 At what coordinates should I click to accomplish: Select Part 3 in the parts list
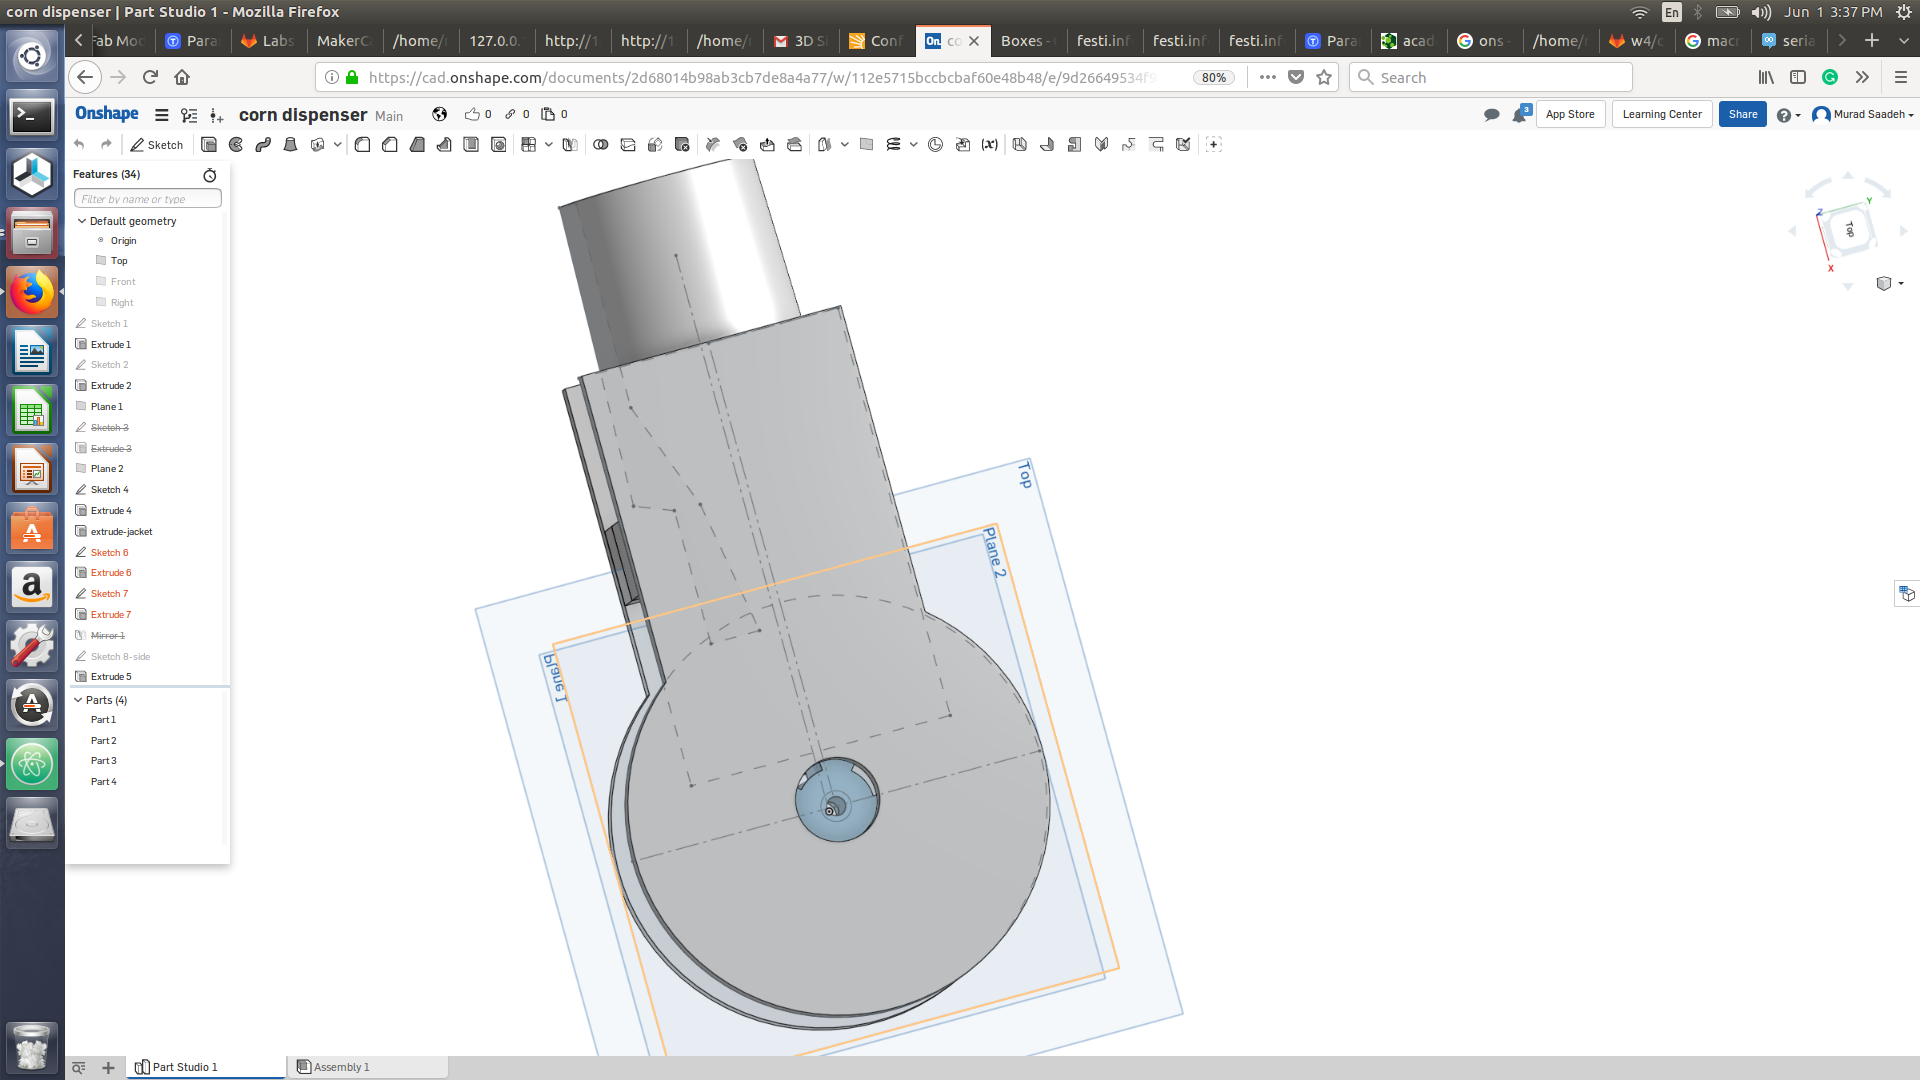tap(104, 761)
